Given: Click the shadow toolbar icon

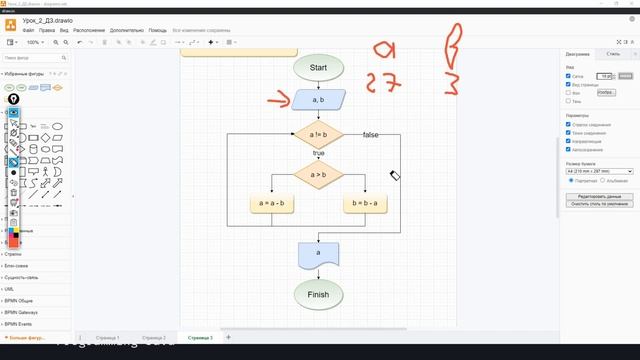Looking at the screenshot, I should click(x=163, y=42).
